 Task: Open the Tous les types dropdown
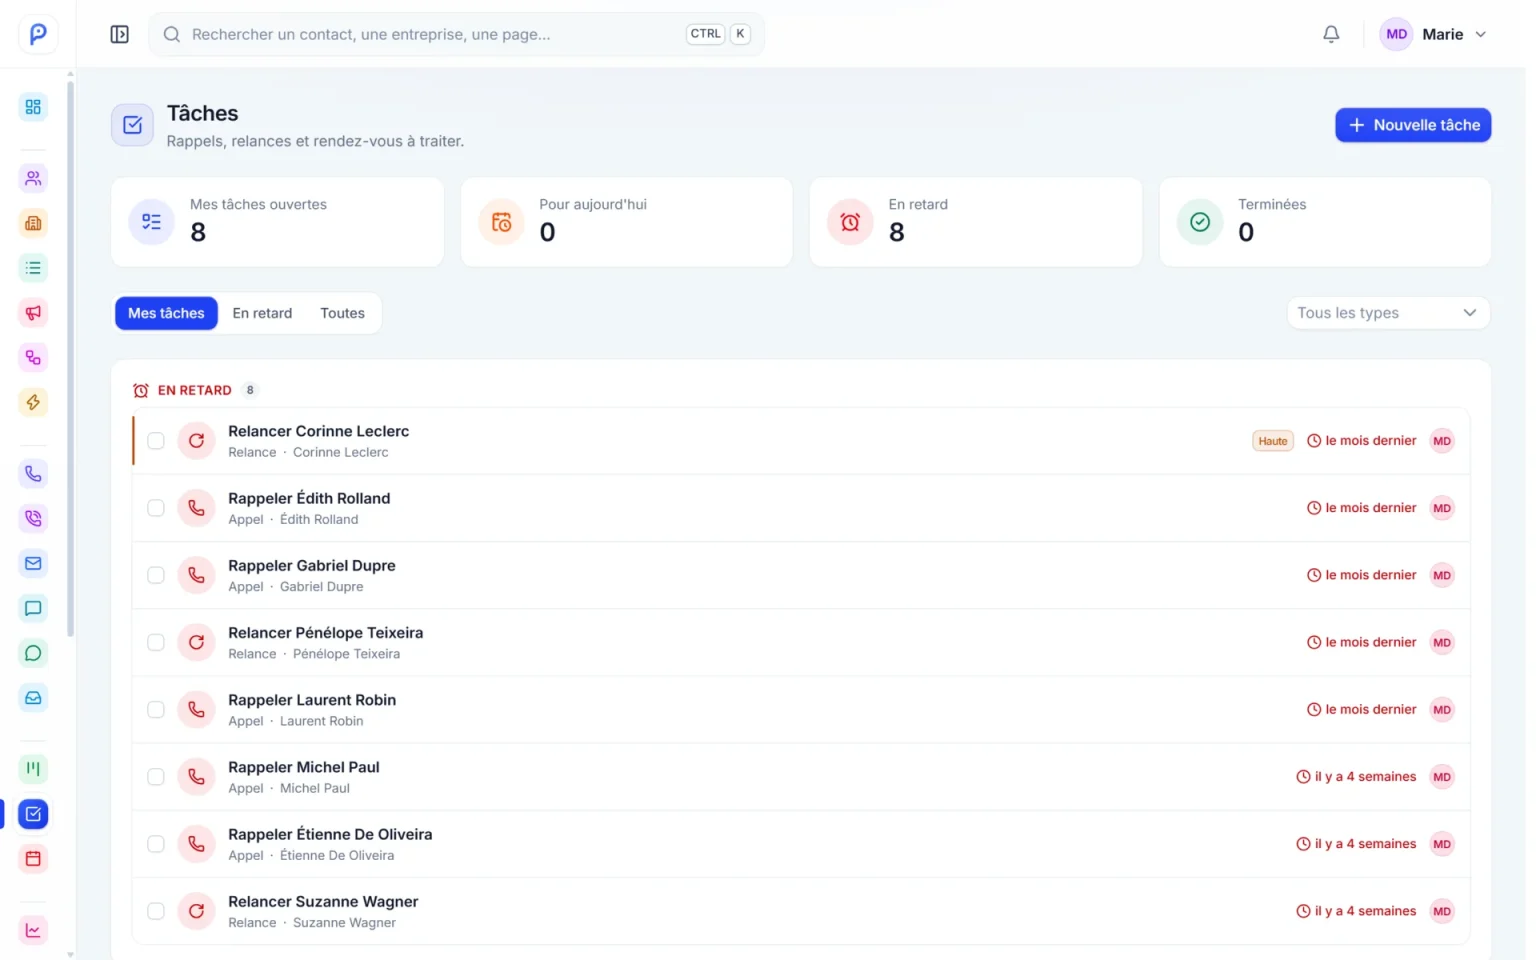click(x=1387, y=313)
